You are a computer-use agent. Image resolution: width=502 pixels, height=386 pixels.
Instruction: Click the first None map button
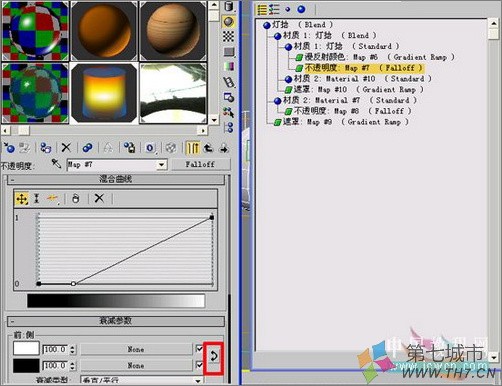coord(136,349)
